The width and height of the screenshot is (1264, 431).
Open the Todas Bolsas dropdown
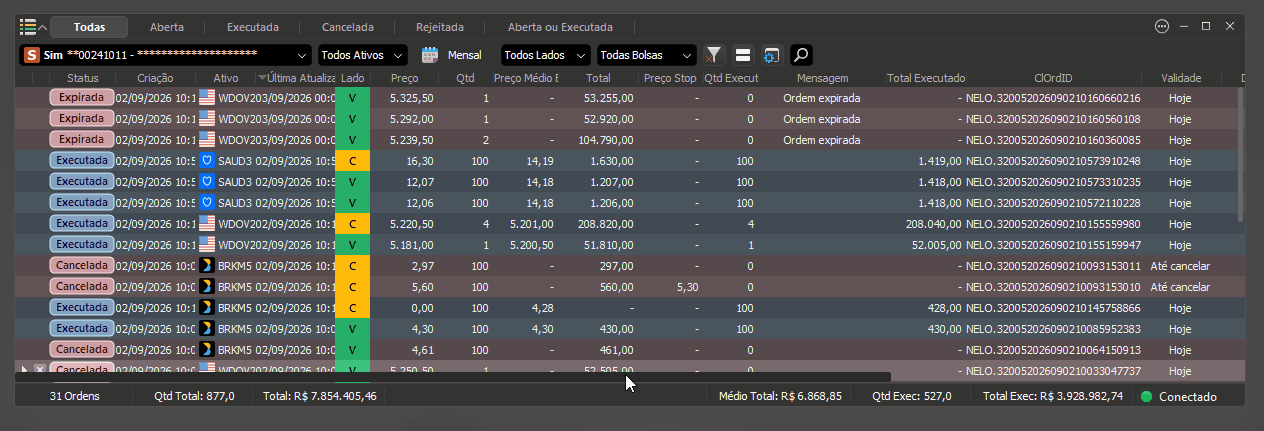(x=646, y=55)
